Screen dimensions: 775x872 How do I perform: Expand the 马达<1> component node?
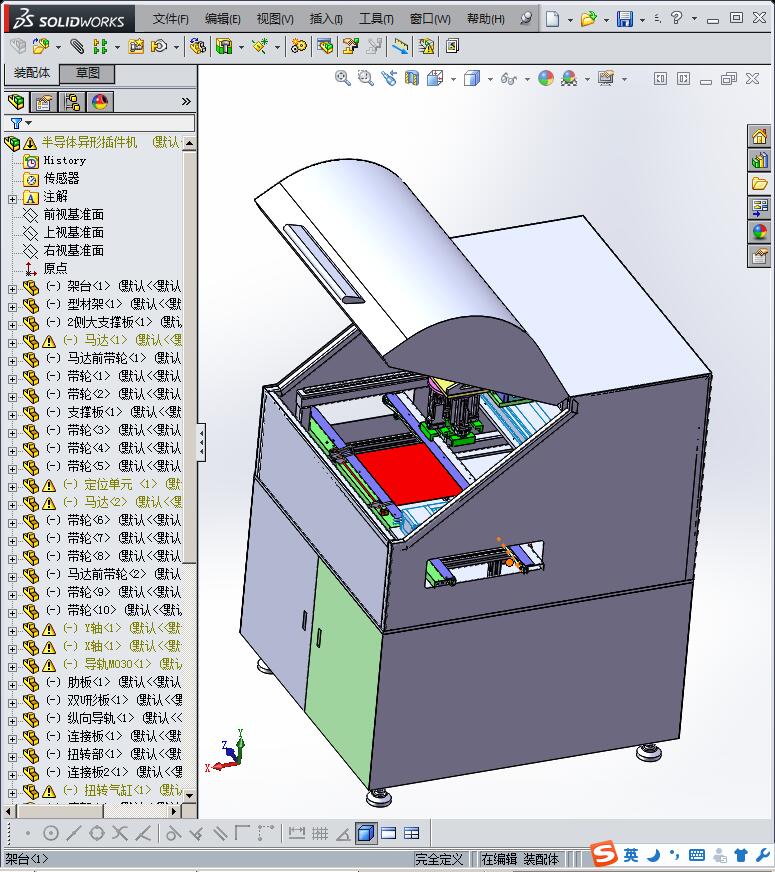pos(12,343)
